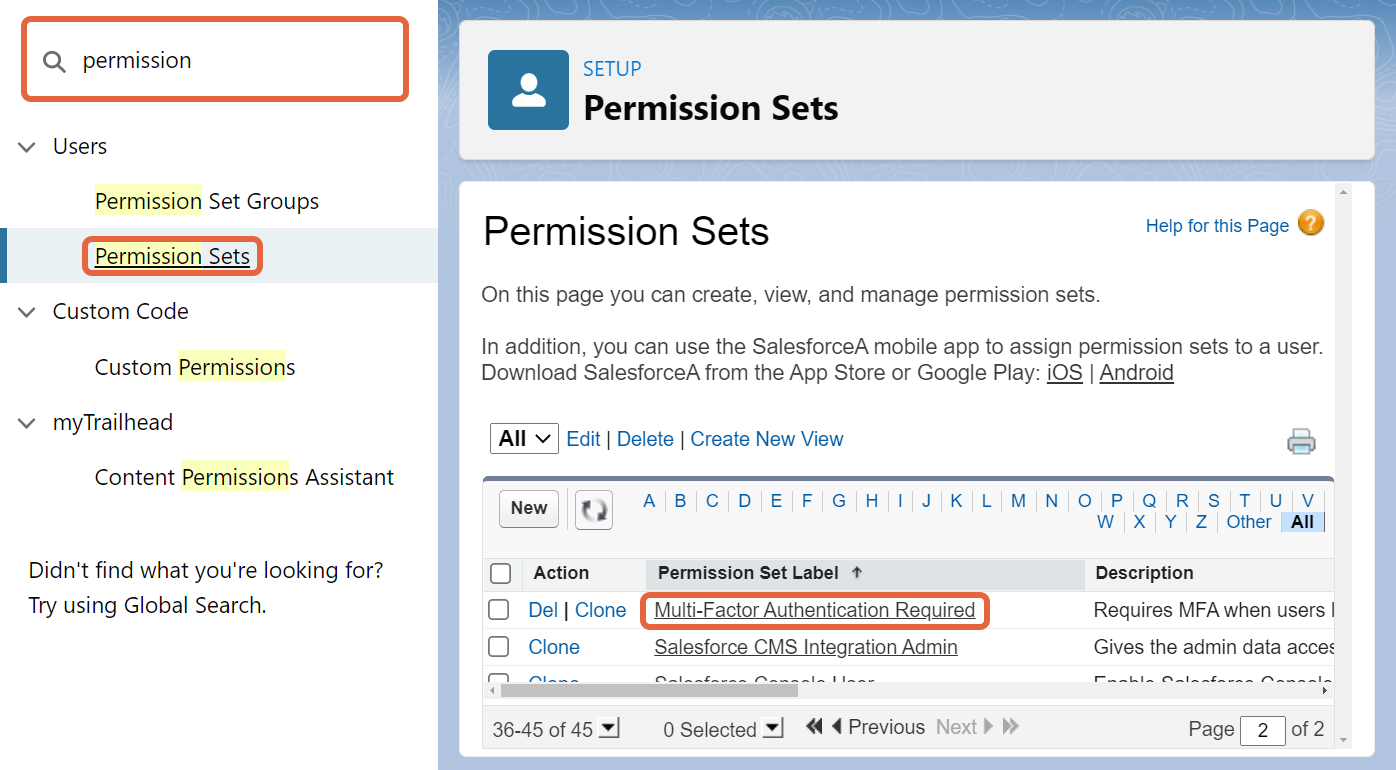Click the New button to create permission set

[x=528, y=508]
